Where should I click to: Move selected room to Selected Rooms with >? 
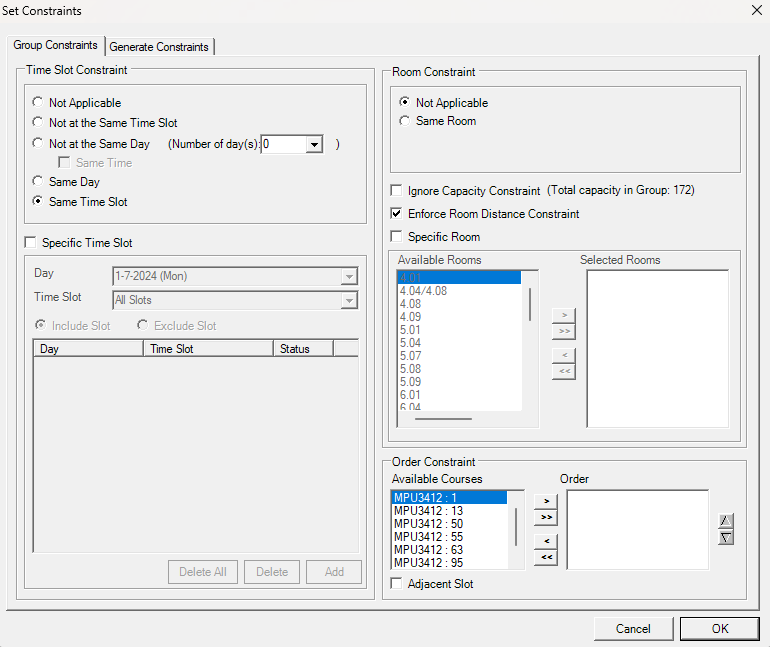pos(564,315)
